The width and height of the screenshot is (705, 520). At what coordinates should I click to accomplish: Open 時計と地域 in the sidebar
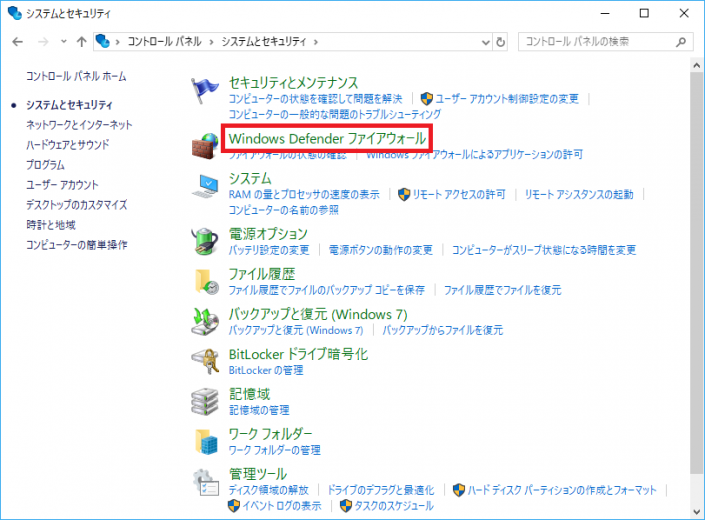coord(51,225)
